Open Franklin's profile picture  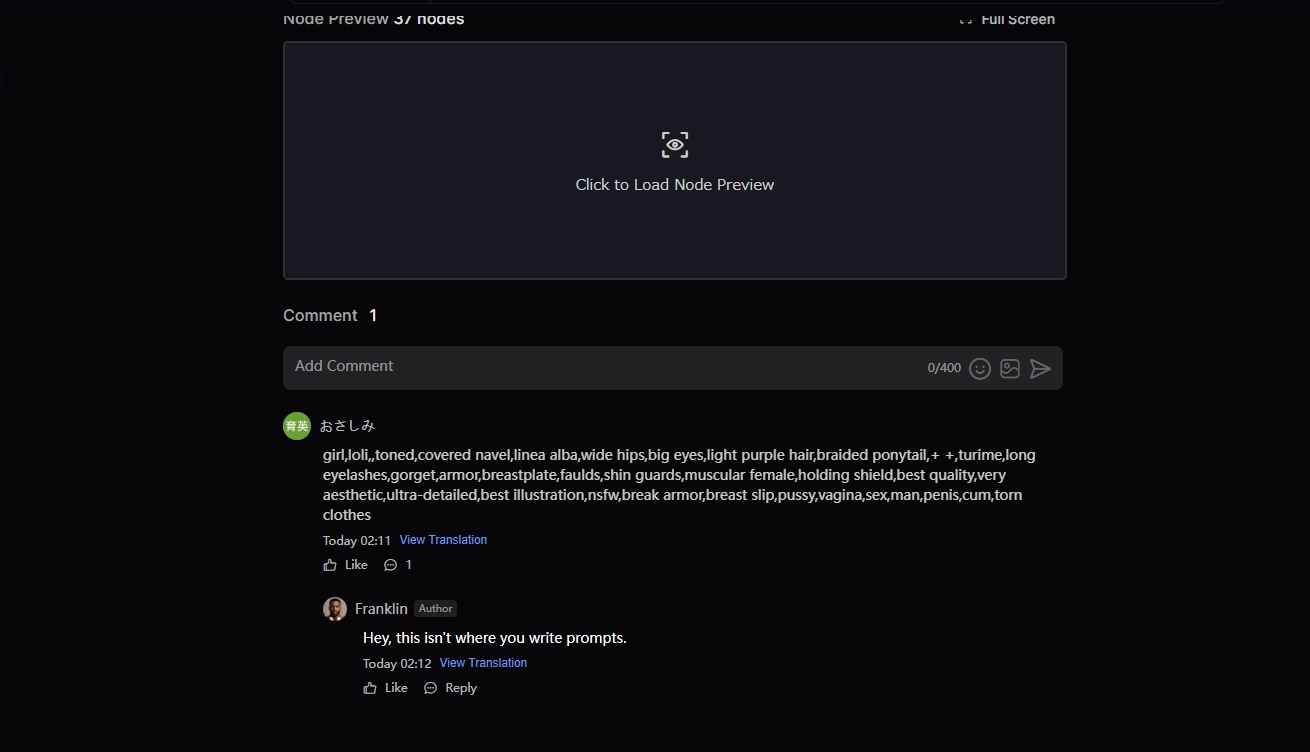[335, 609]
